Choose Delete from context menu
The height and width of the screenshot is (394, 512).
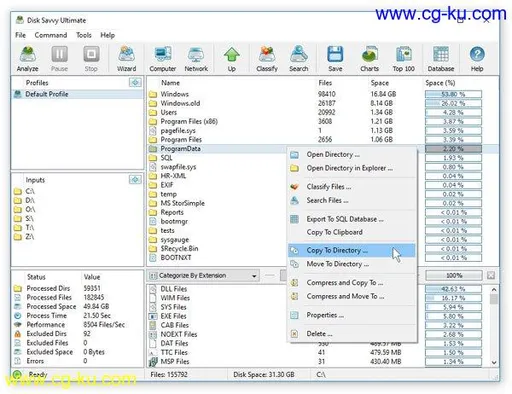(352, 334)
